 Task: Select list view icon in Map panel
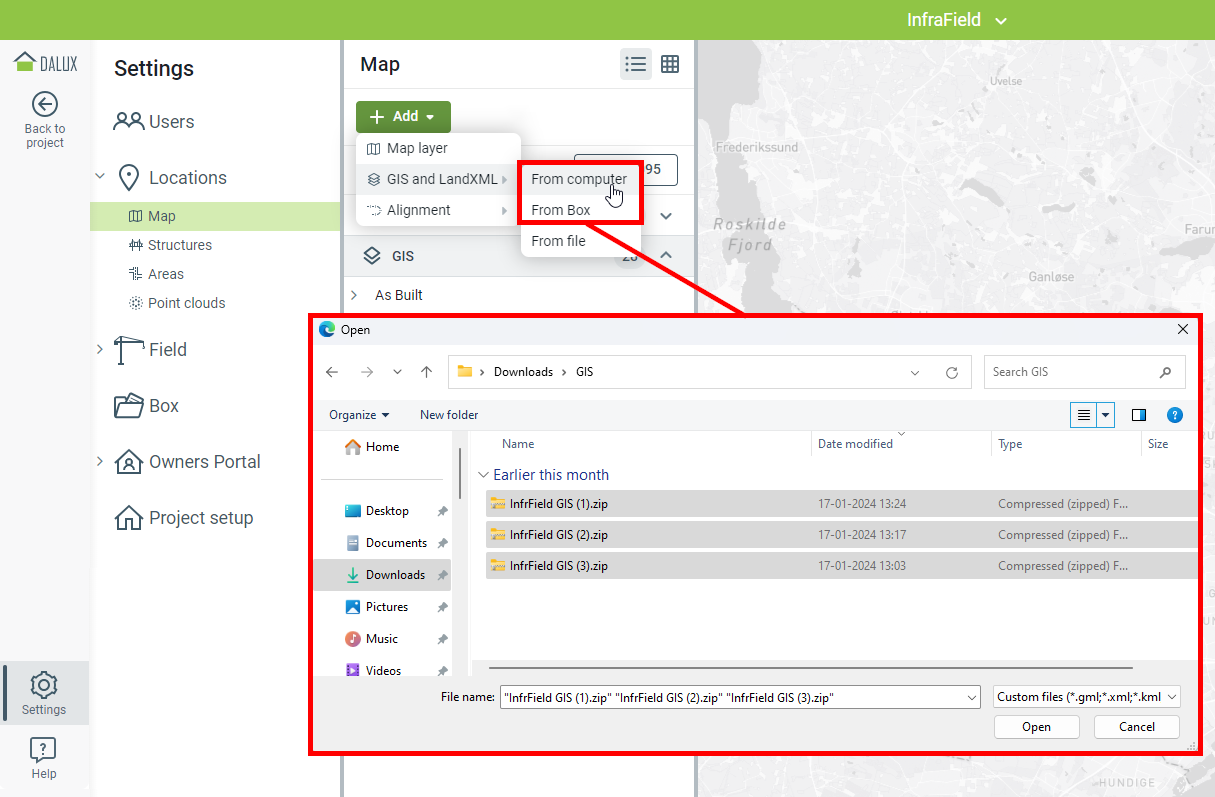[x=635, y=64]
